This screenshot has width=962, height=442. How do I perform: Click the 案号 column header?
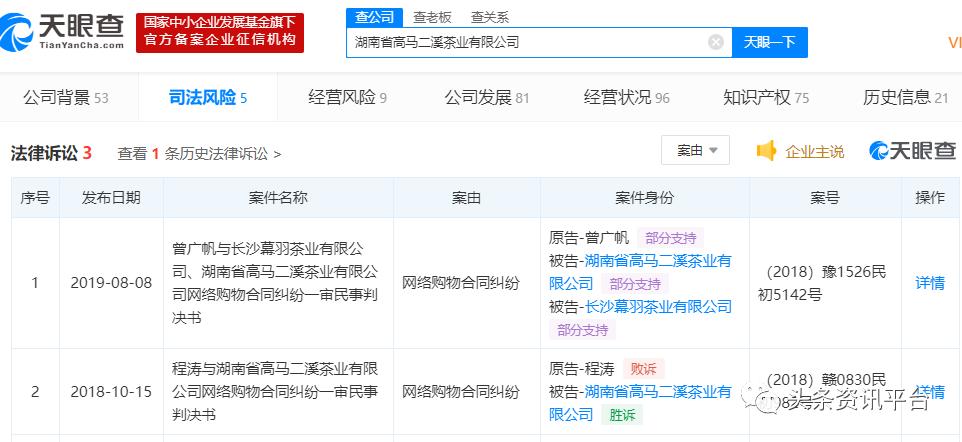point(825,198)
